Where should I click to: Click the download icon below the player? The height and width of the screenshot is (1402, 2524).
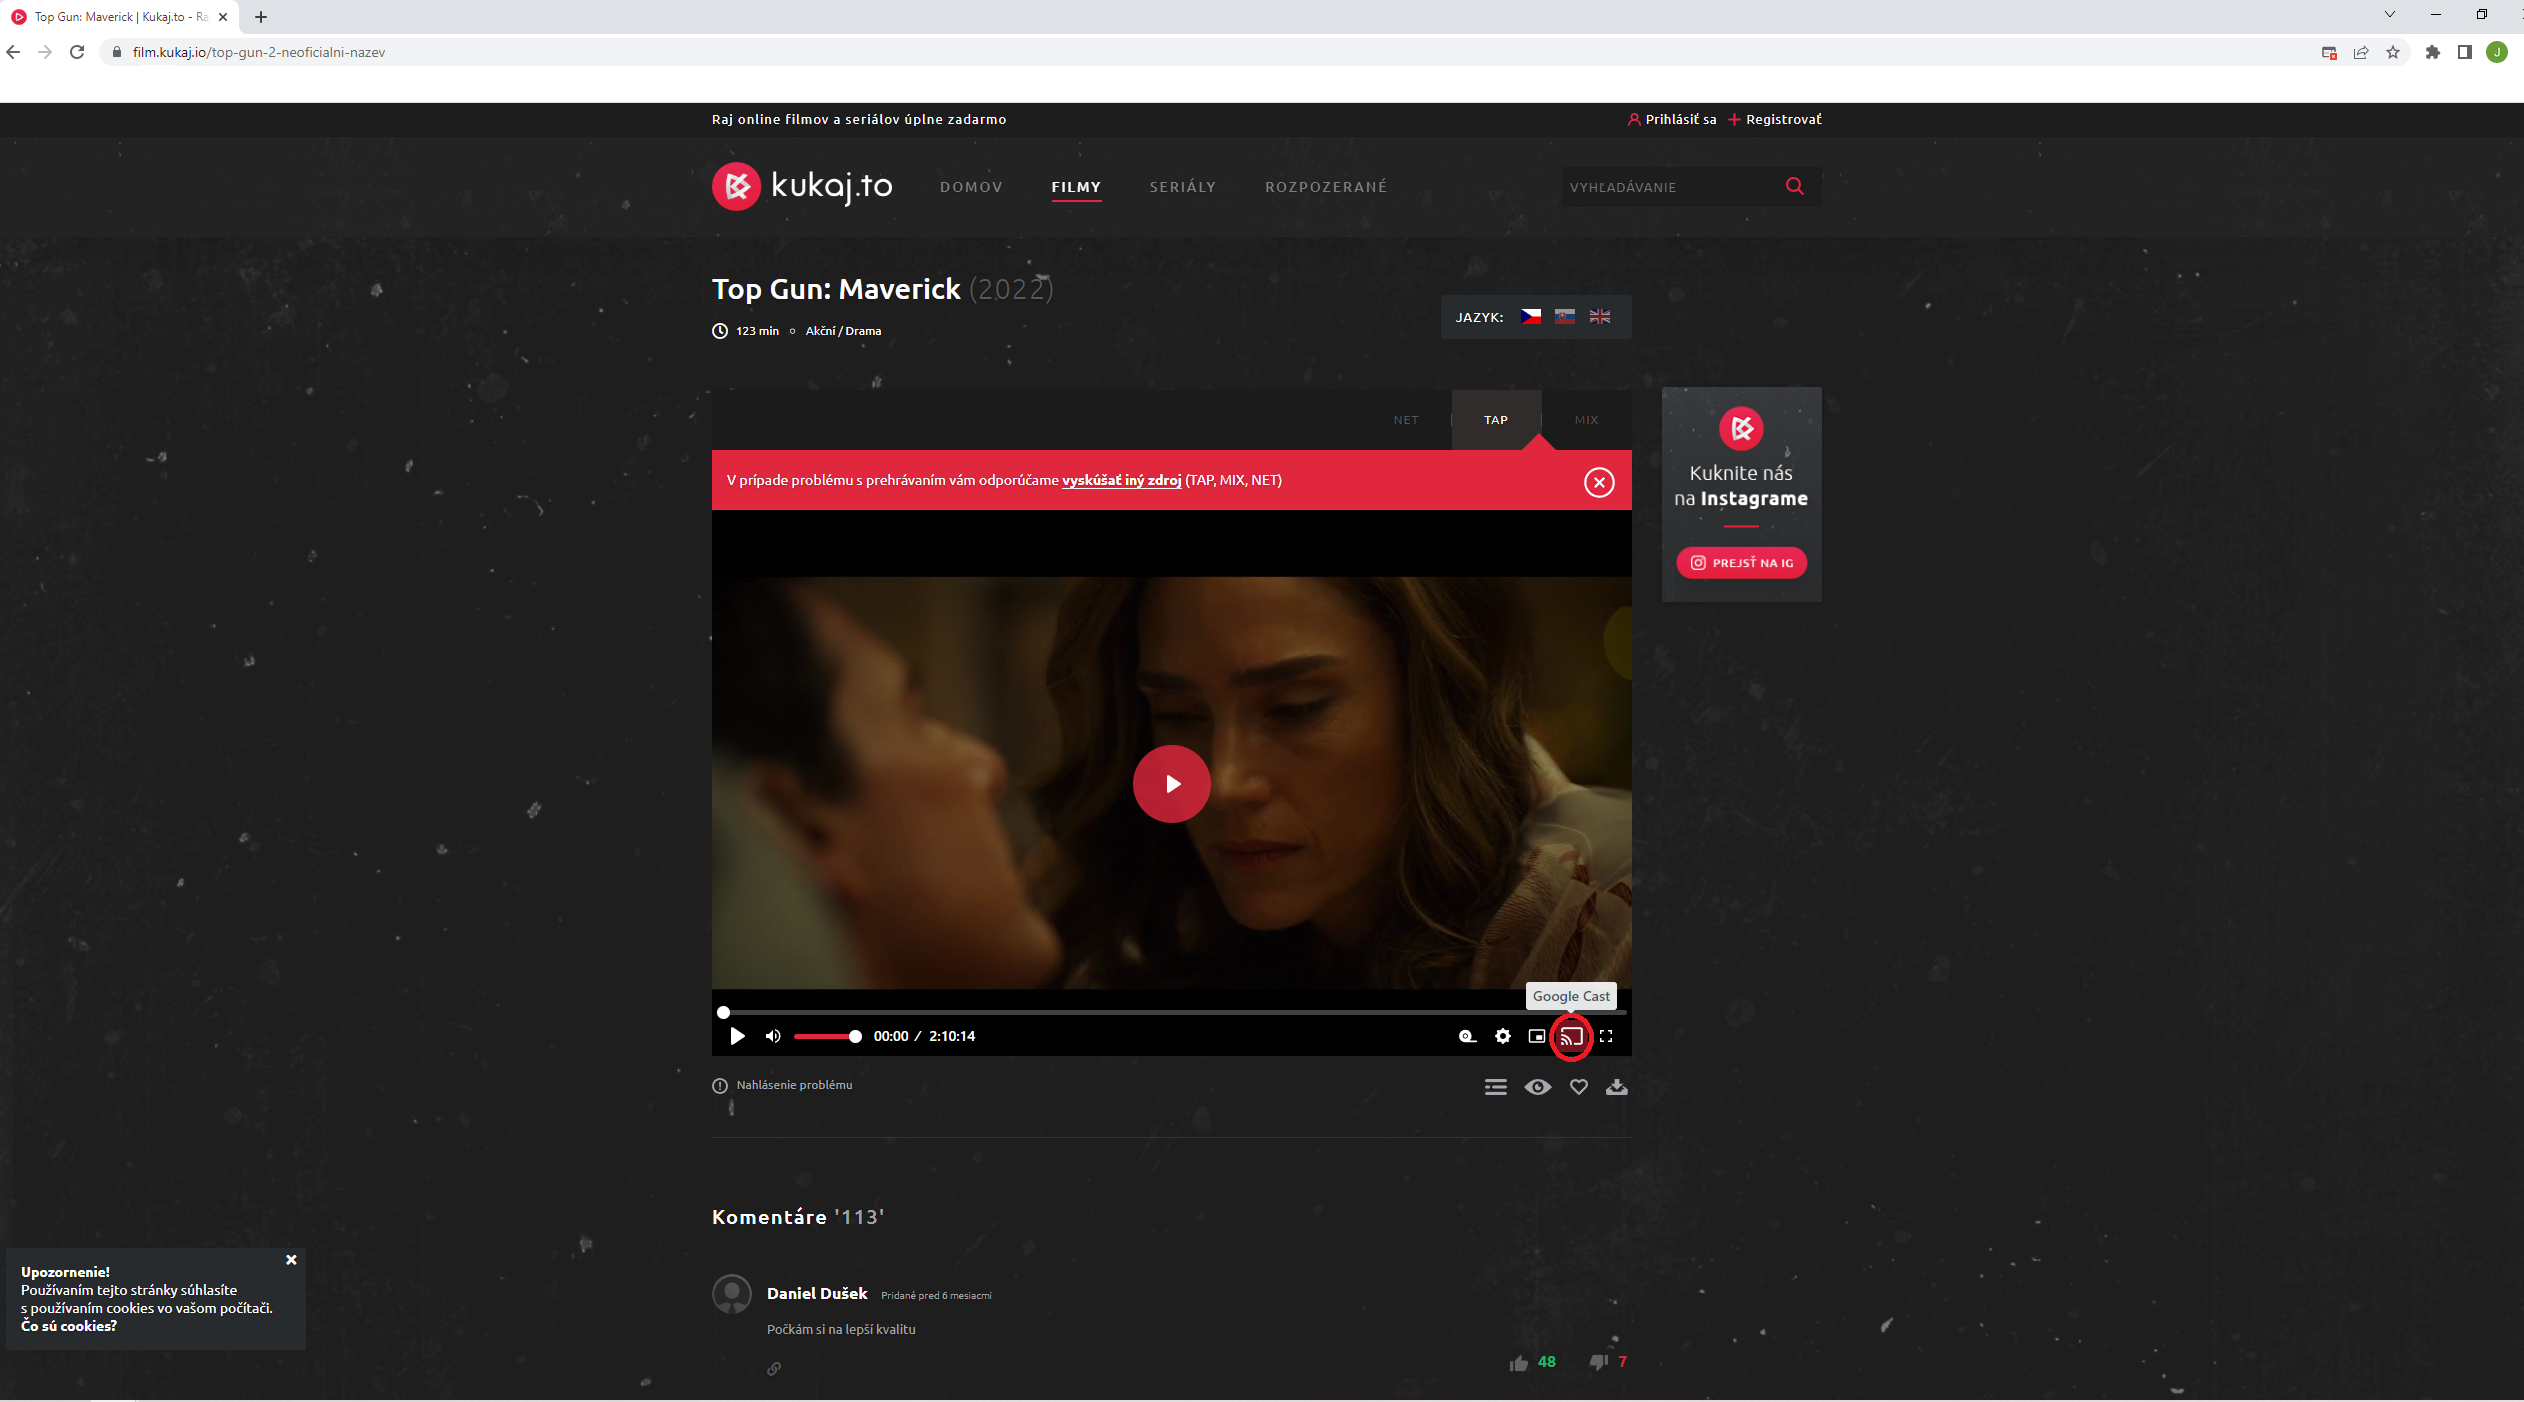coord(1617,1088)
